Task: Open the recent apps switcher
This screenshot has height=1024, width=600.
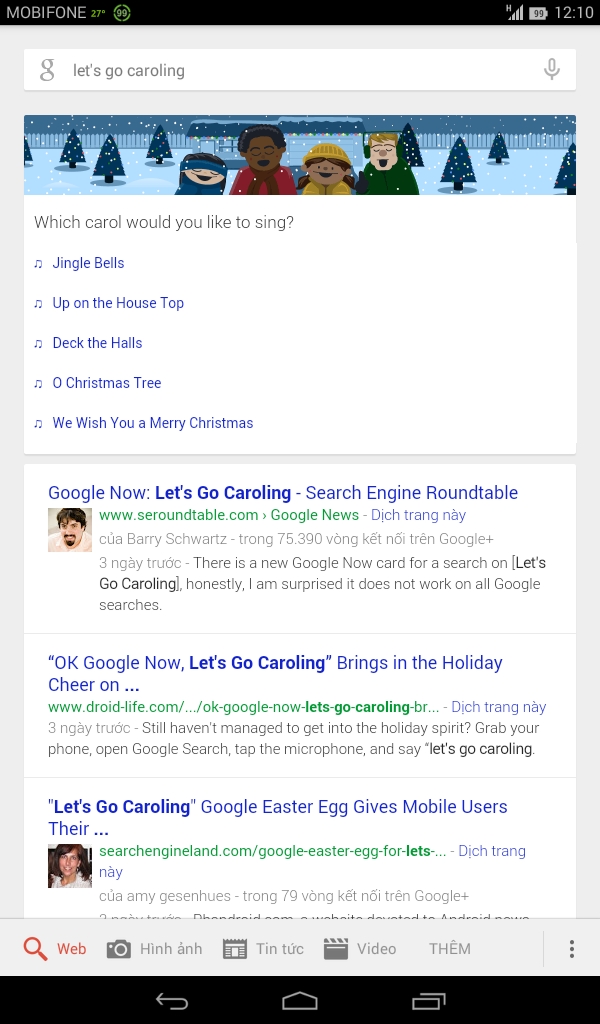Action: [429, 1001]
